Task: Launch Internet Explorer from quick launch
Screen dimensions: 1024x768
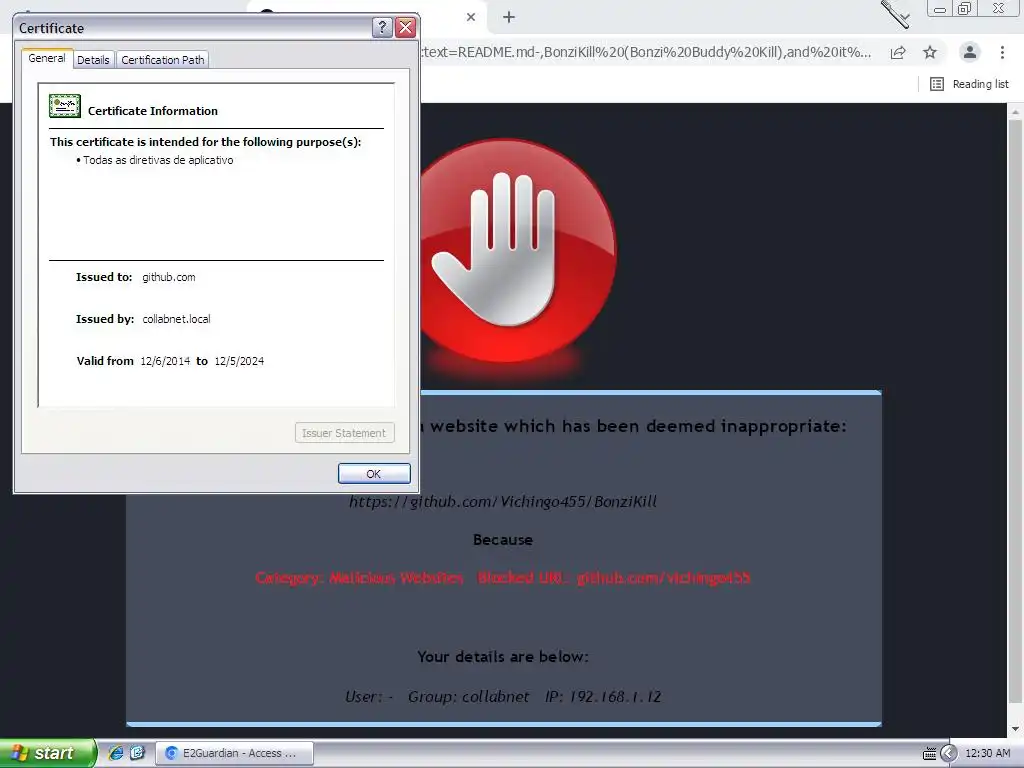Action: (116, 753)
